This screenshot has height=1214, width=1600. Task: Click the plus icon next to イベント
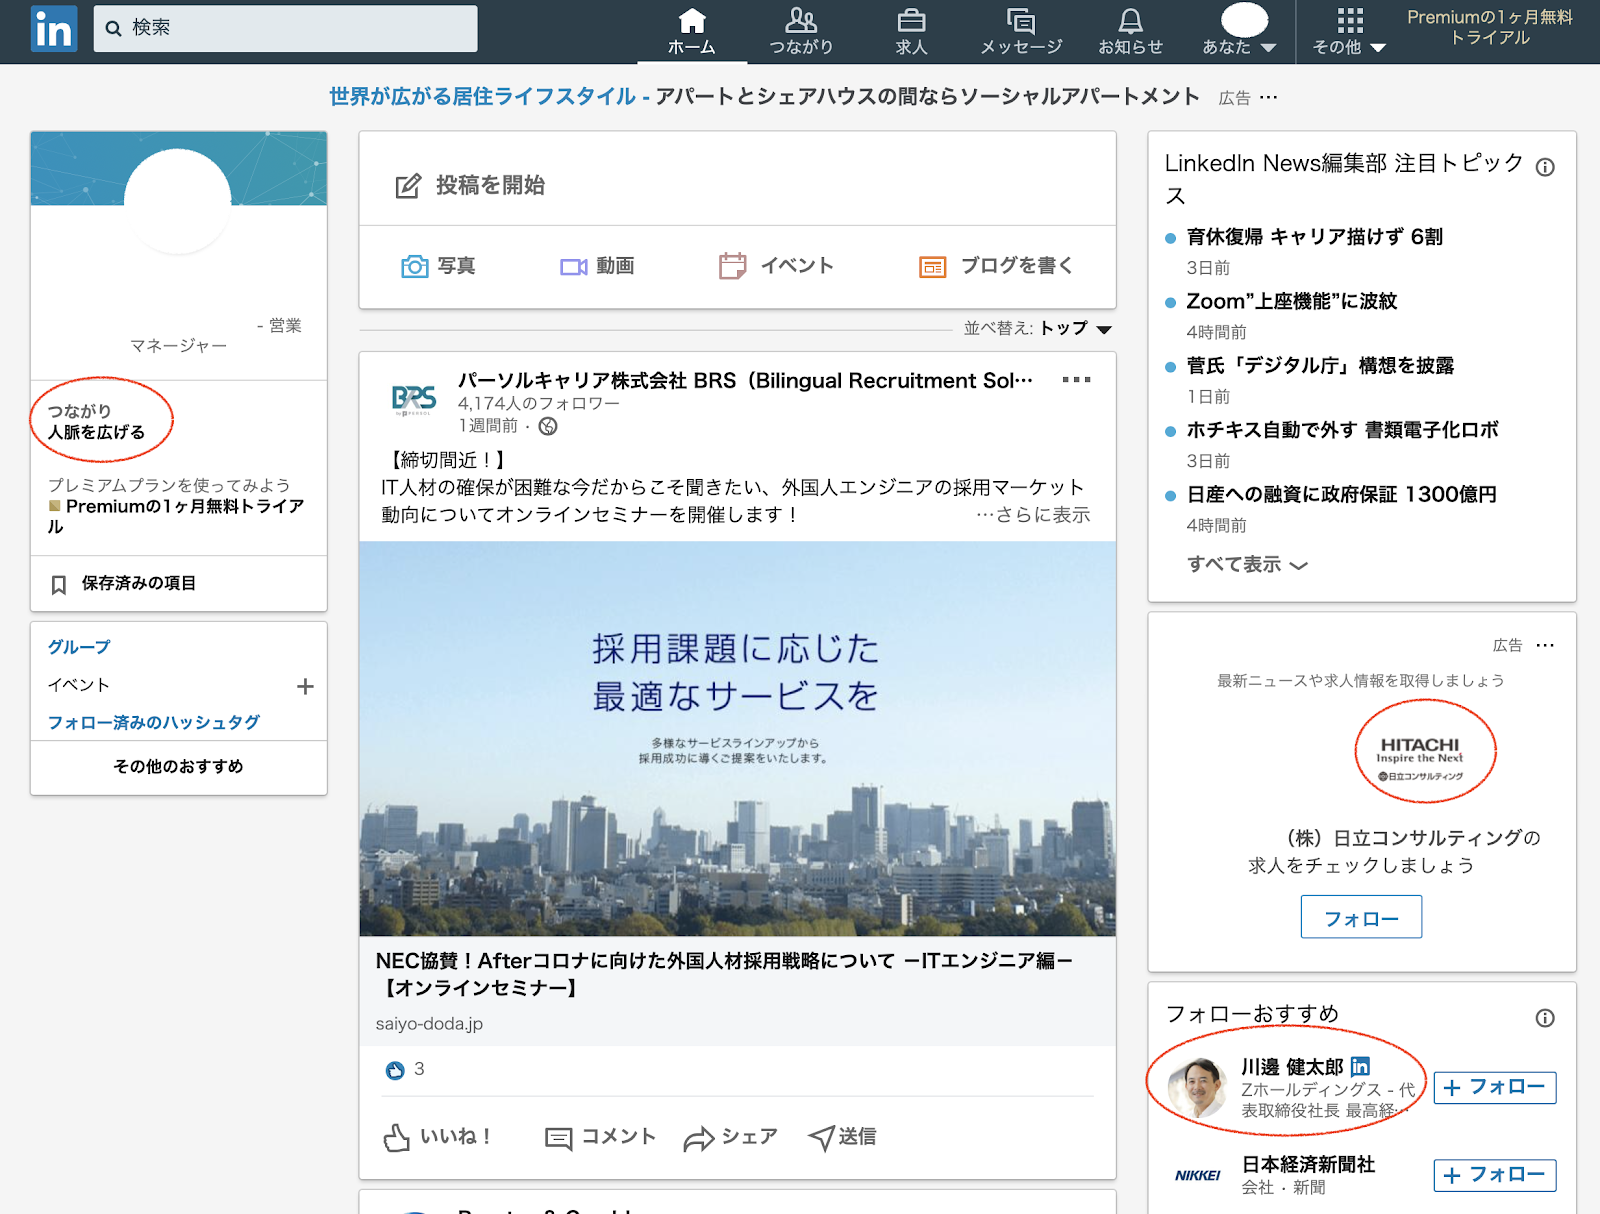click(x=305, y=686)
